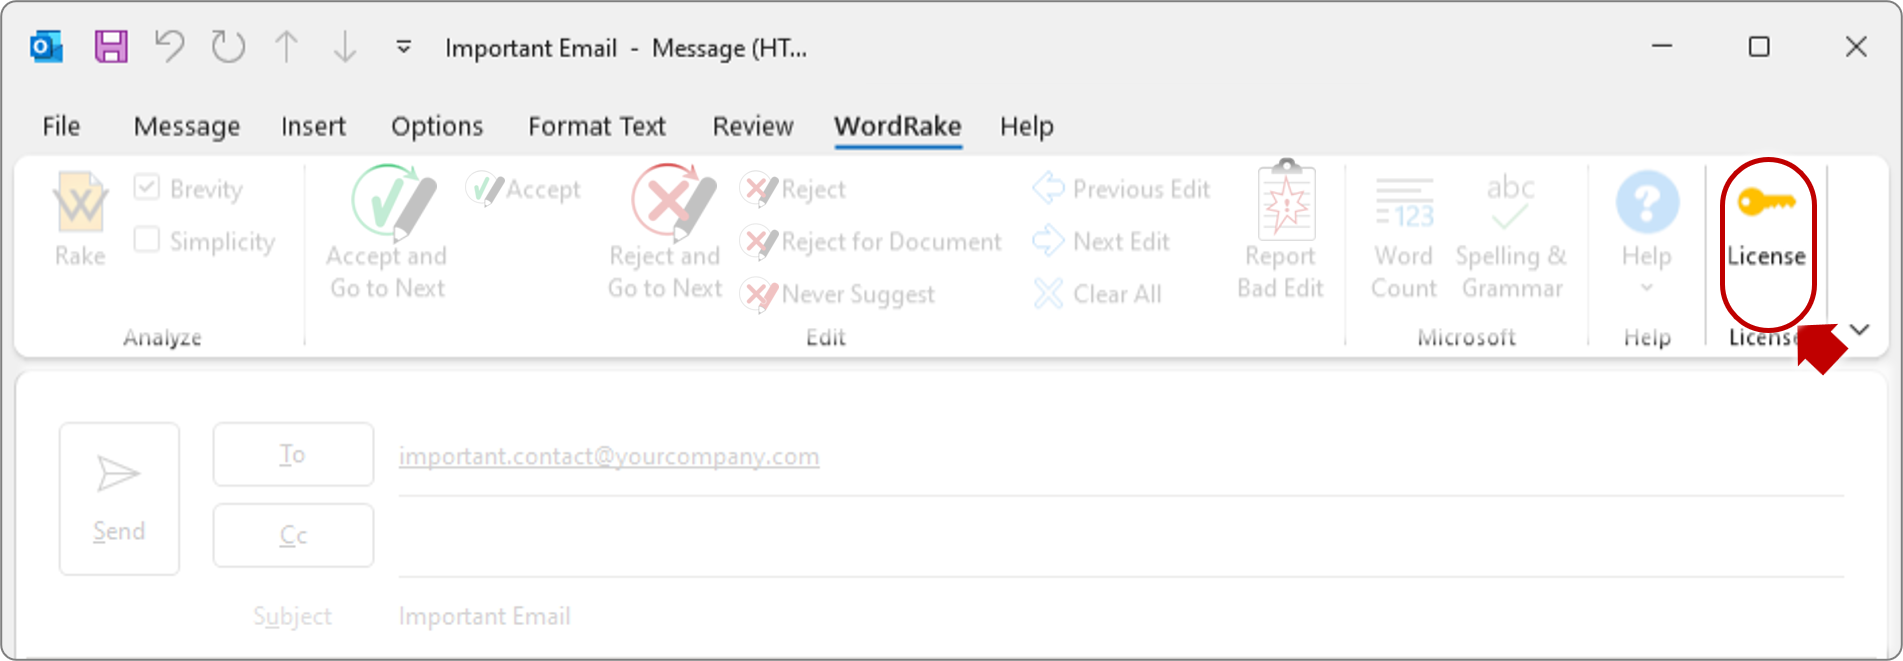
Task: Collapse the ribbon with the chevron
Action: click(x=1860, y=329)
